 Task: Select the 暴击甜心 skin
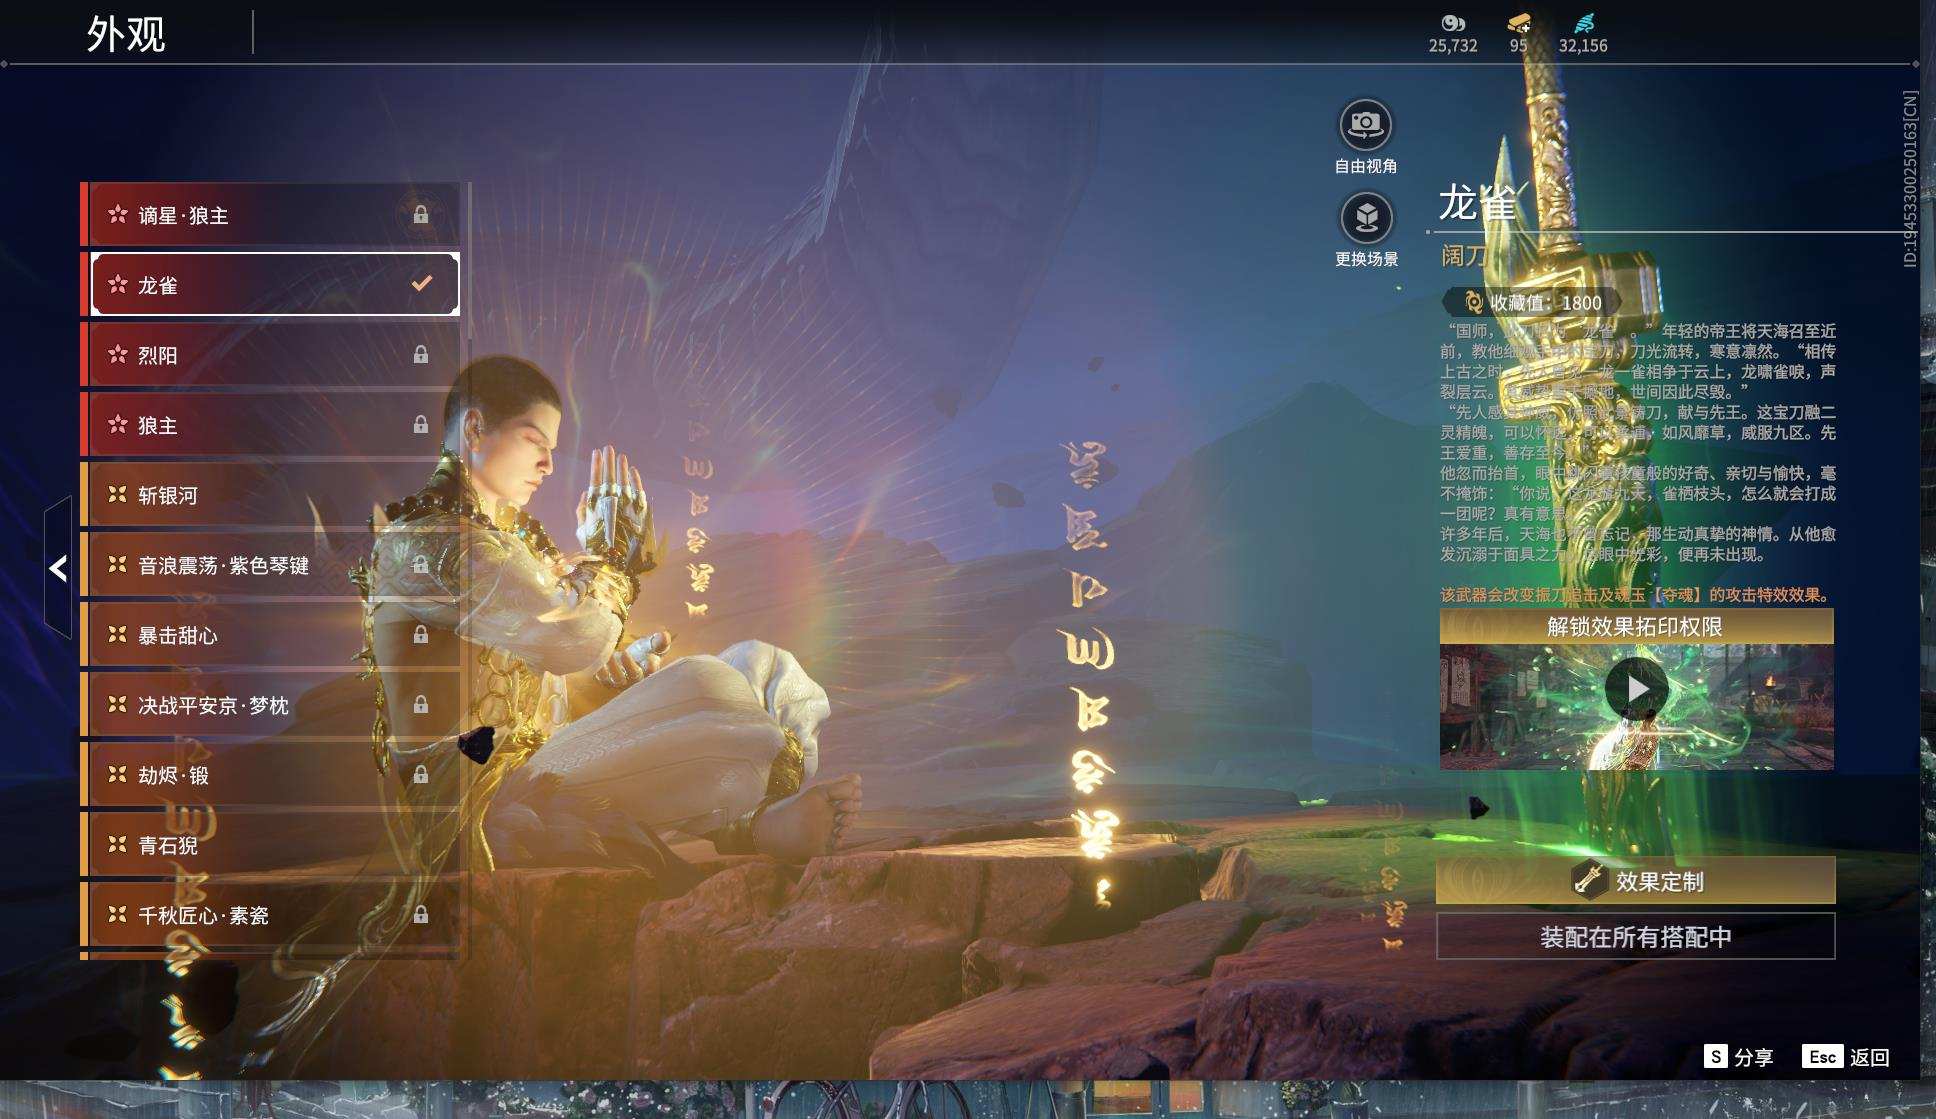[270, 635]
